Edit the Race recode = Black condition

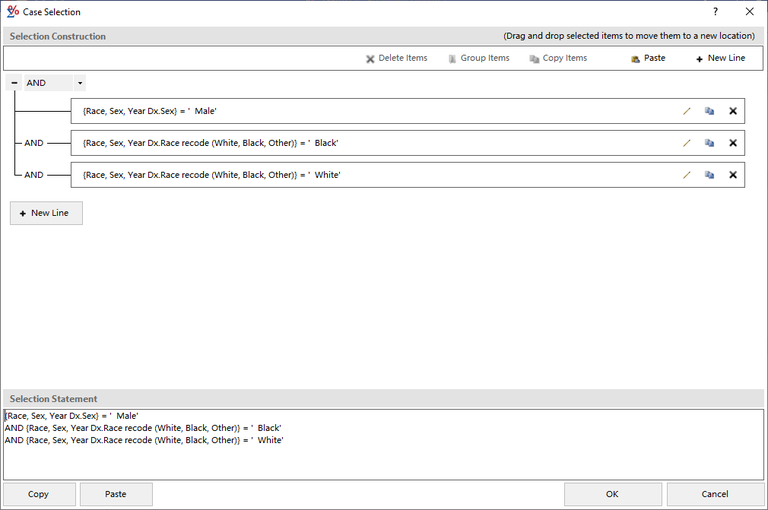coord(687,143)
